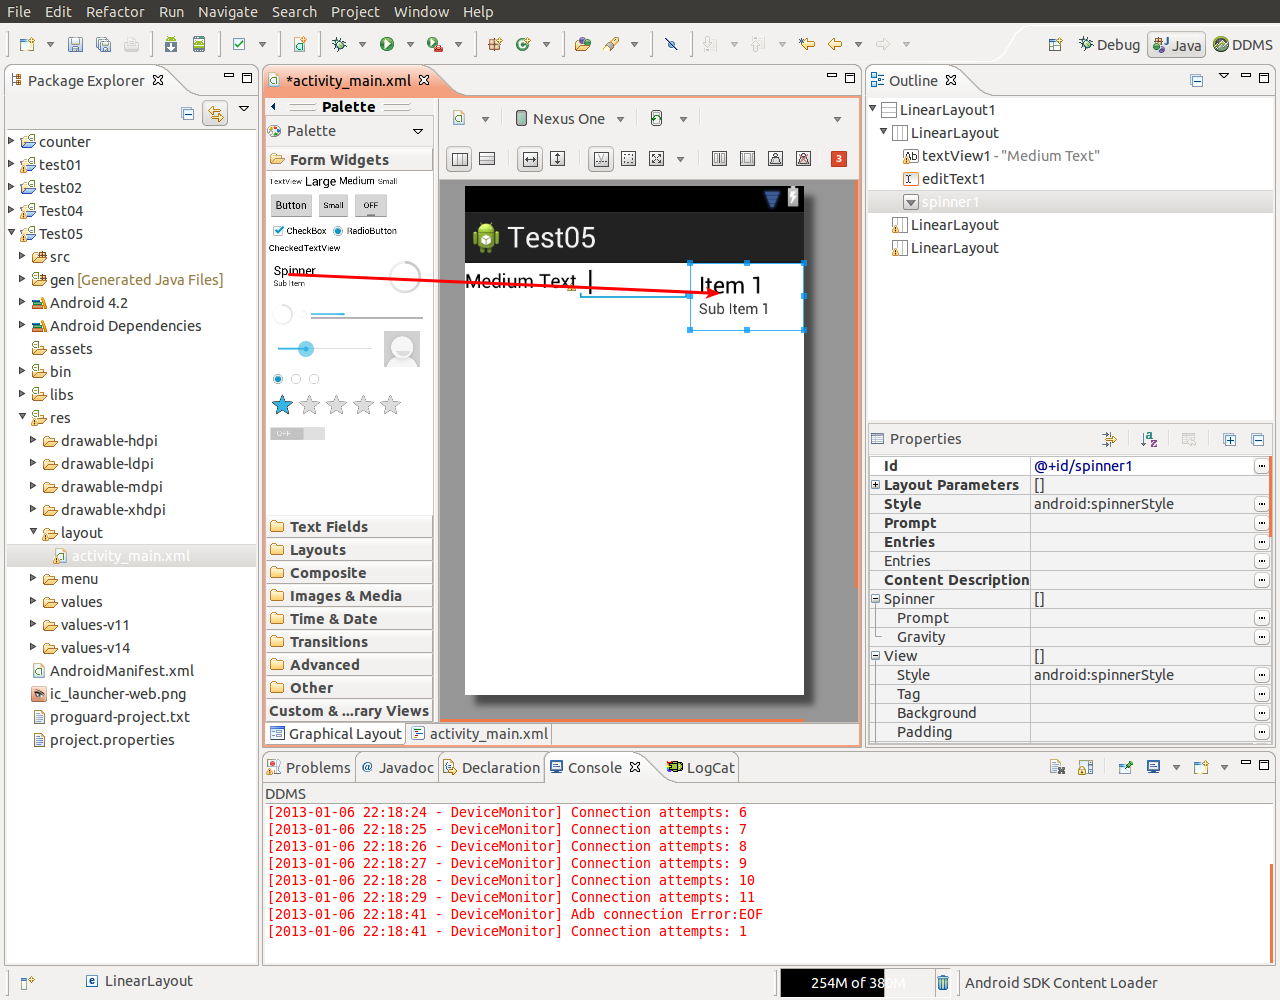Click the Properties expand all icon

[1230, 439]
